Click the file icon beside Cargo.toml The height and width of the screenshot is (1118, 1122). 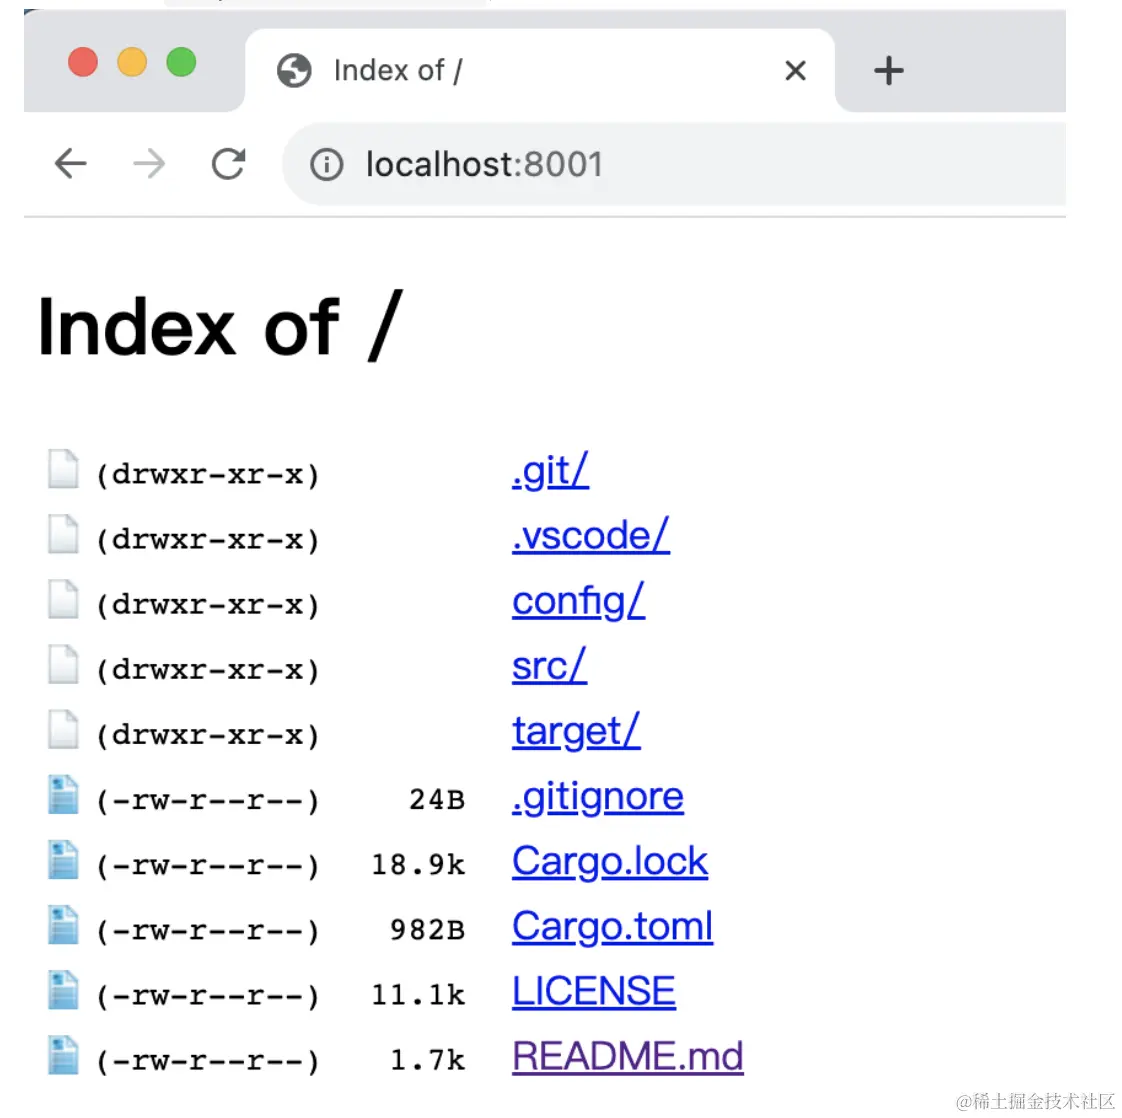click(x=63, y=926)
